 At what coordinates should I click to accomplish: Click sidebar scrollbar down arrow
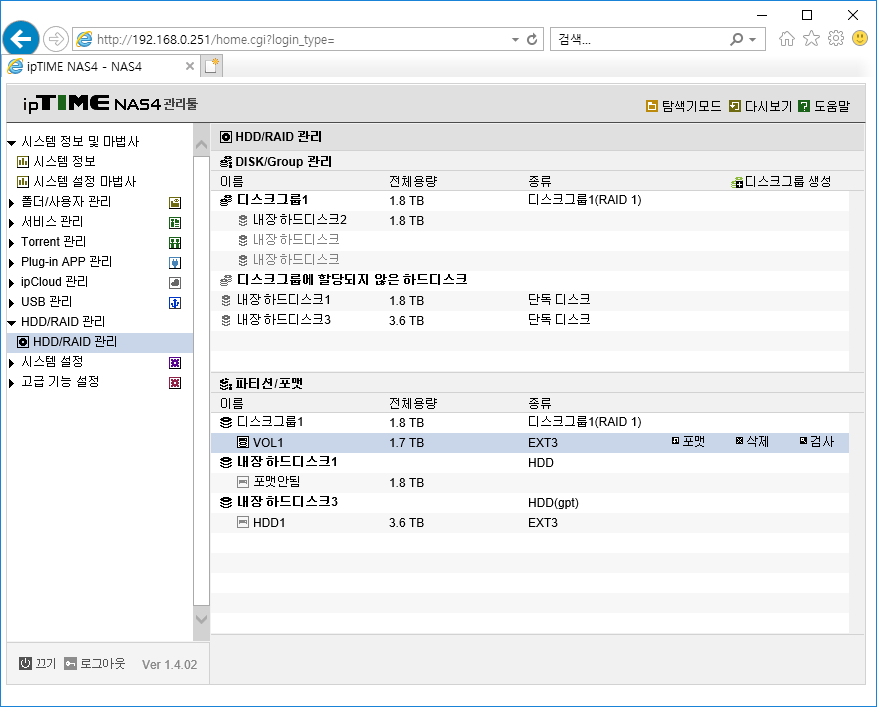[201, 619]
